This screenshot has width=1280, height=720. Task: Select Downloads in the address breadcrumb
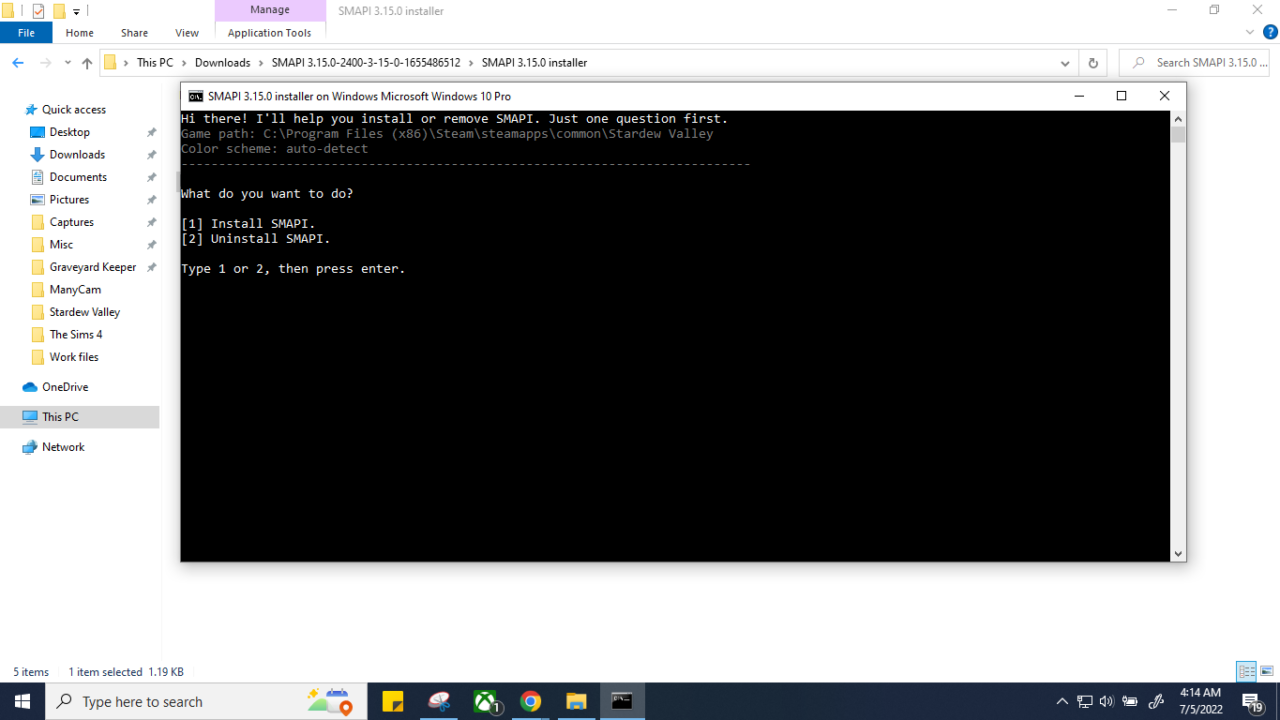tap(222, 63)
